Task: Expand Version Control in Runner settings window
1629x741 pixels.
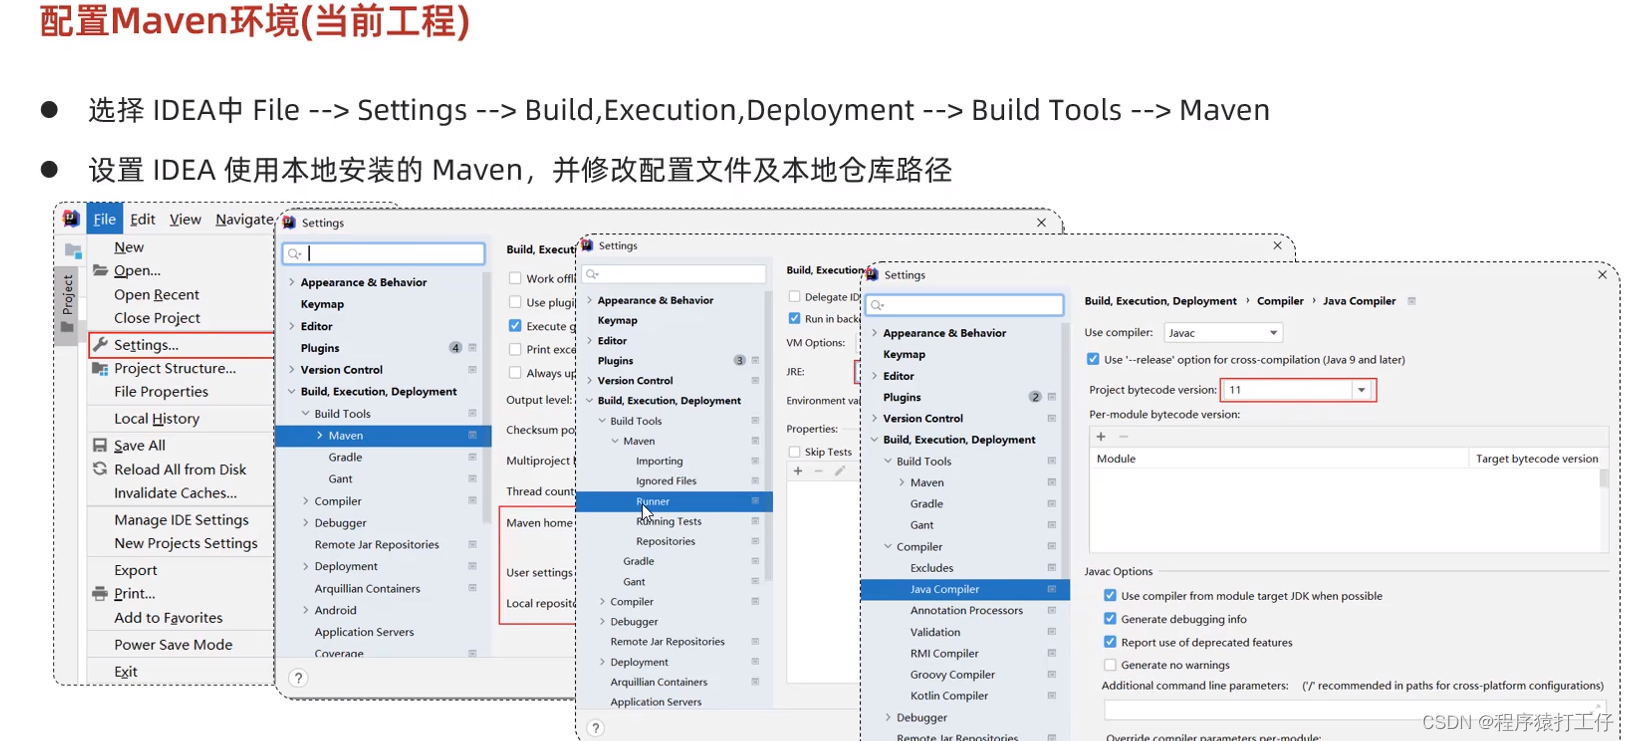Action: pyautogui.click(x=589, y=381)
